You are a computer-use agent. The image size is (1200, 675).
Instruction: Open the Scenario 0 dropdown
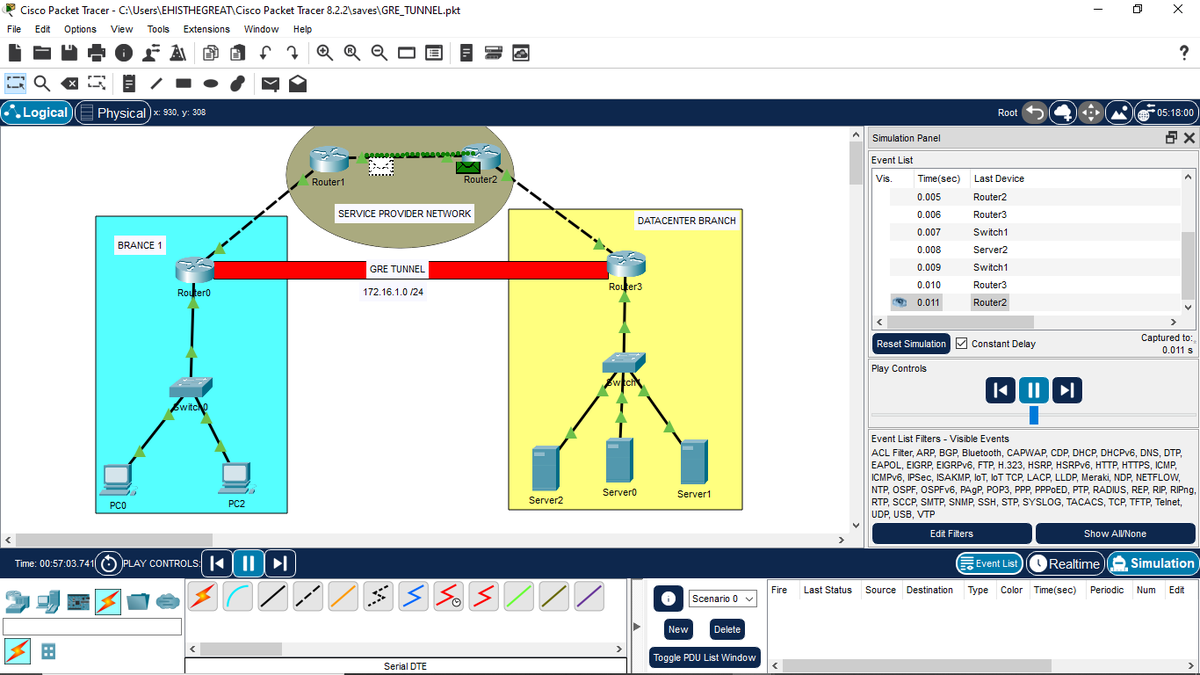(x=721, y=598)
